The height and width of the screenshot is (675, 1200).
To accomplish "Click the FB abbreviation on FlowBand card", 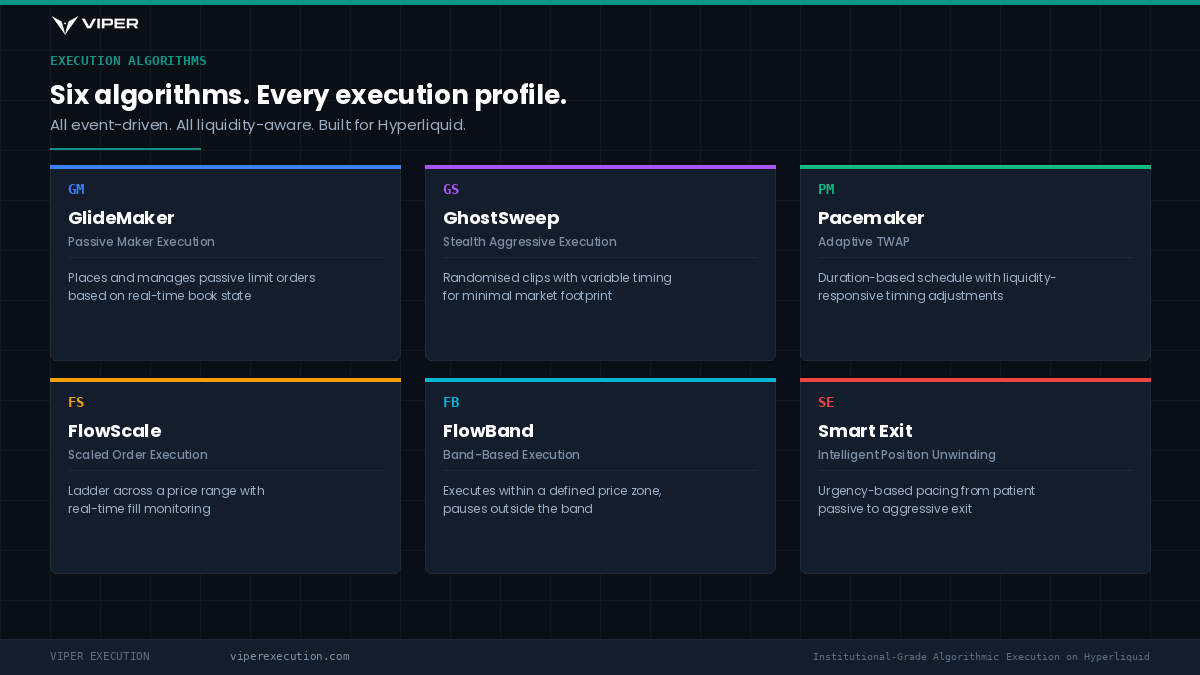I will click(451, 402).
